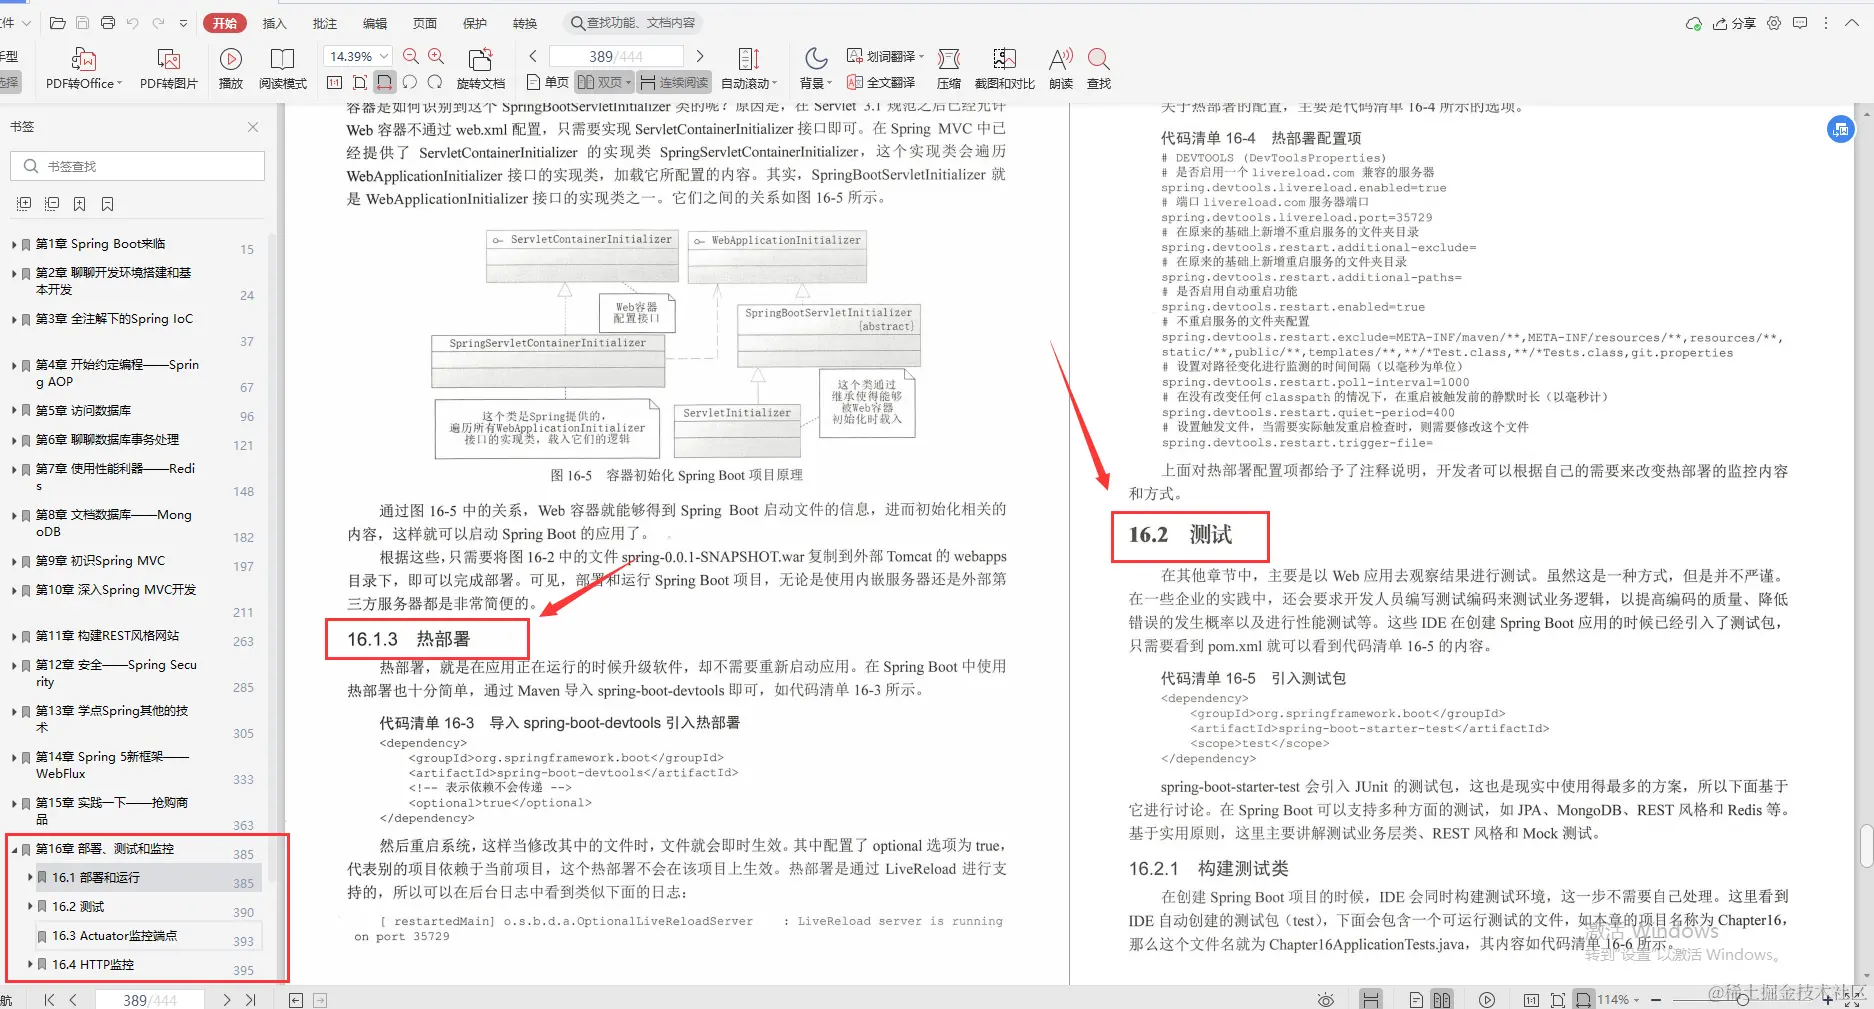Collapse the 第16章 部署、测试和监控 bookmark

pyautogui.click(x=15, y=849)
